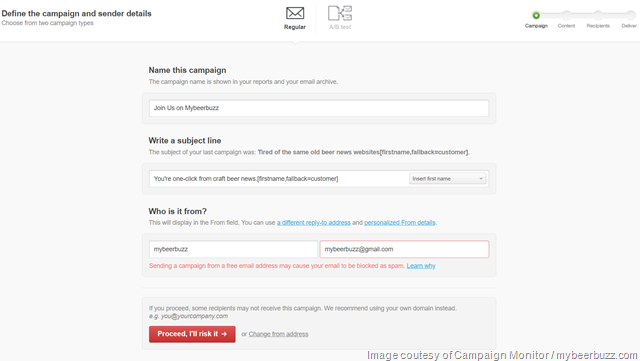Jump to the Content step marker

click(567, 16)
